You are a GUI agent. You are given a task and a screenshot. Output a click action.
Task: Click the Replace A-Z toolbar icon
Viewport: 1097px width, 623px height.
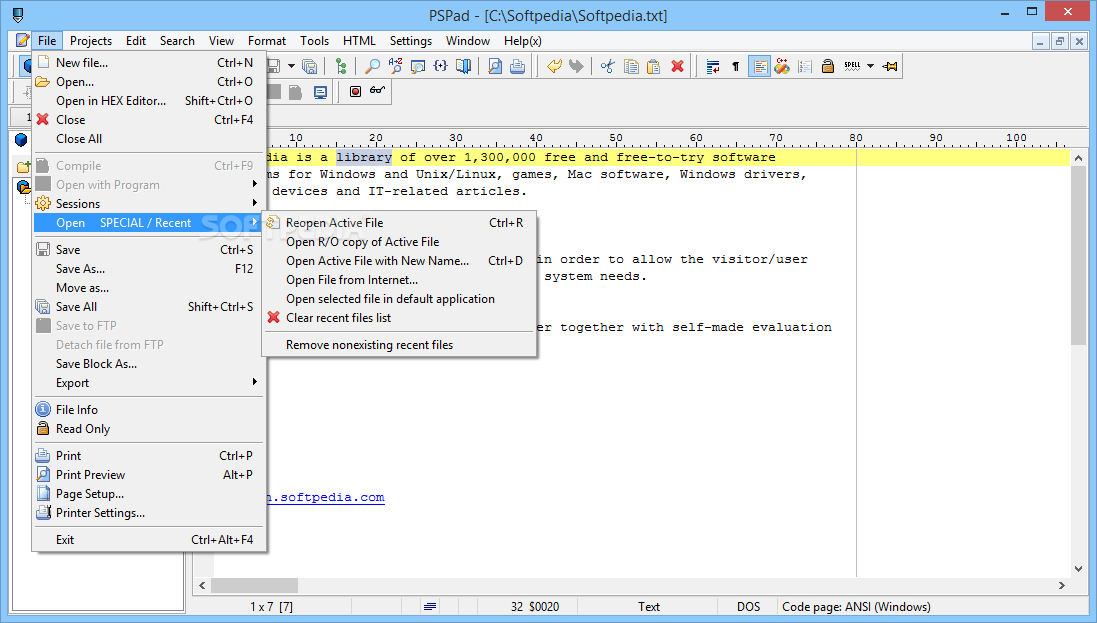[x=395, y=66]
